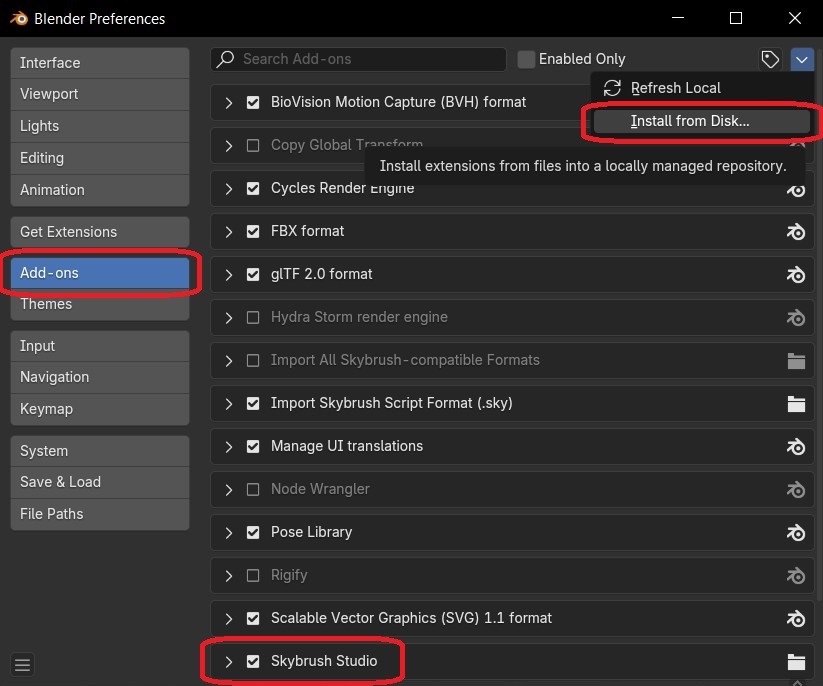823x686 pixels.
Task: Expand the BioVision Motion Capture entry
Action: click(x=228, y=102)
